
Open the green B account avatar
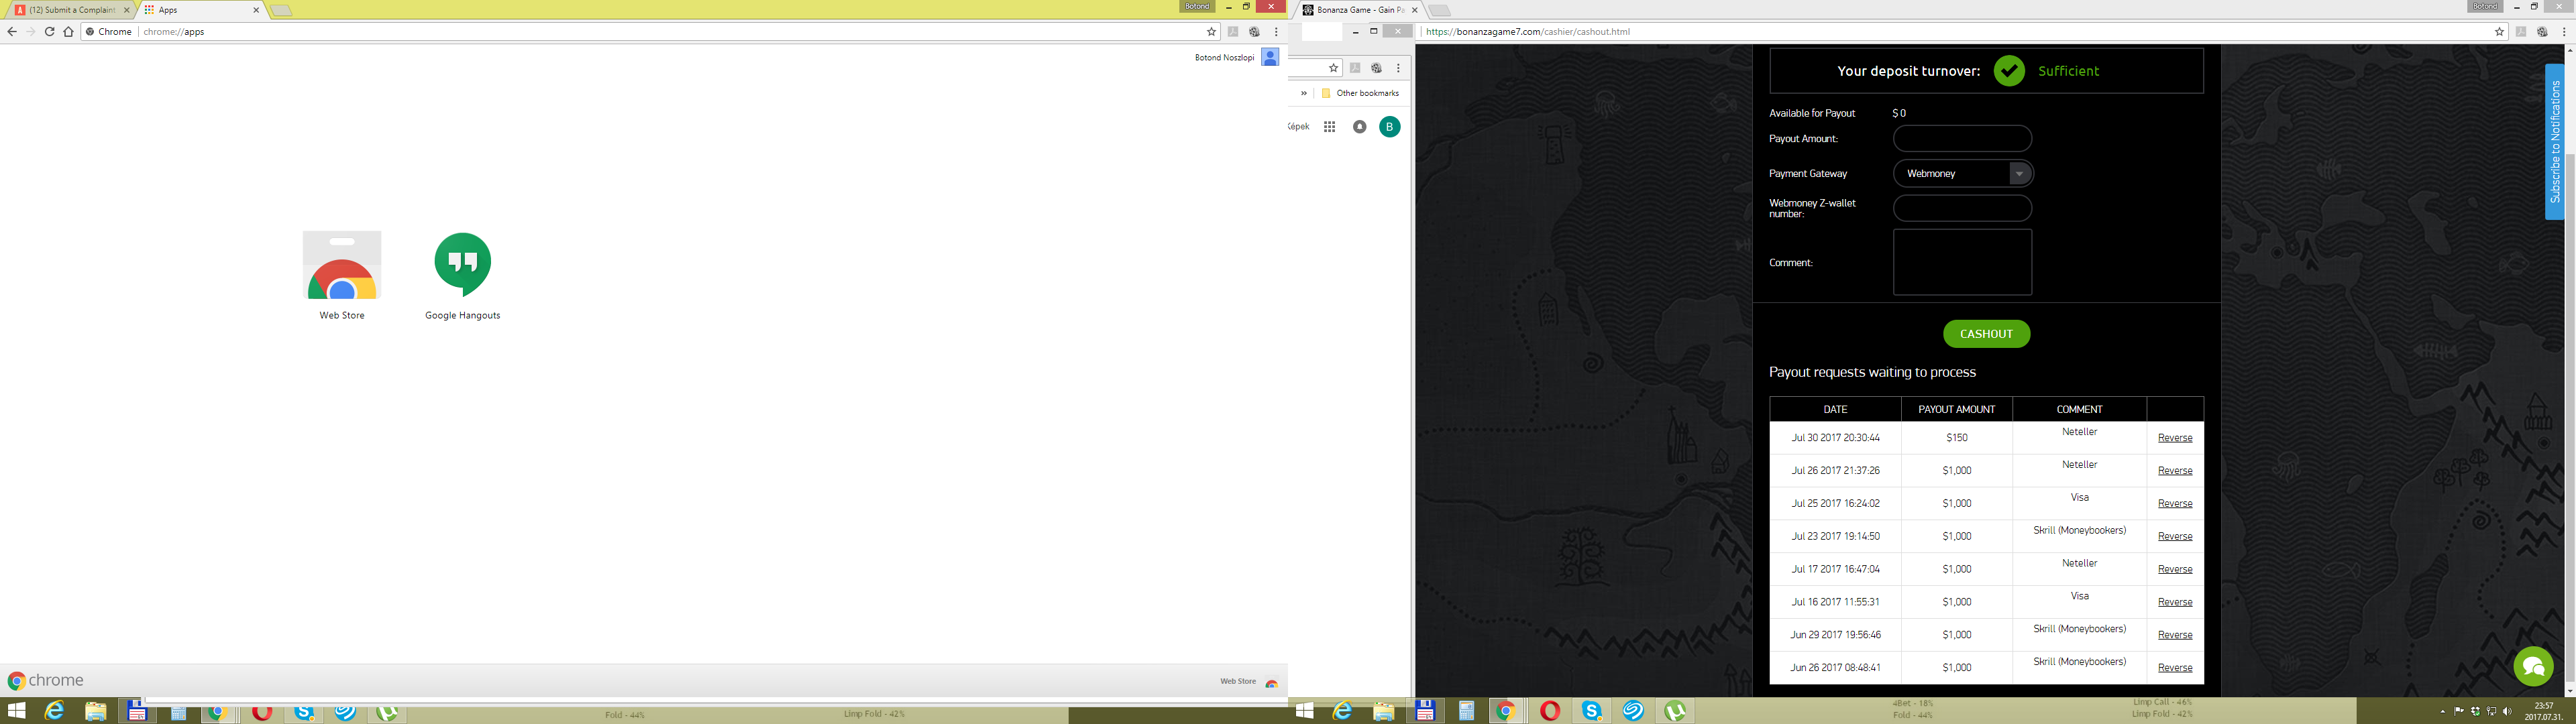(1389, 127)
